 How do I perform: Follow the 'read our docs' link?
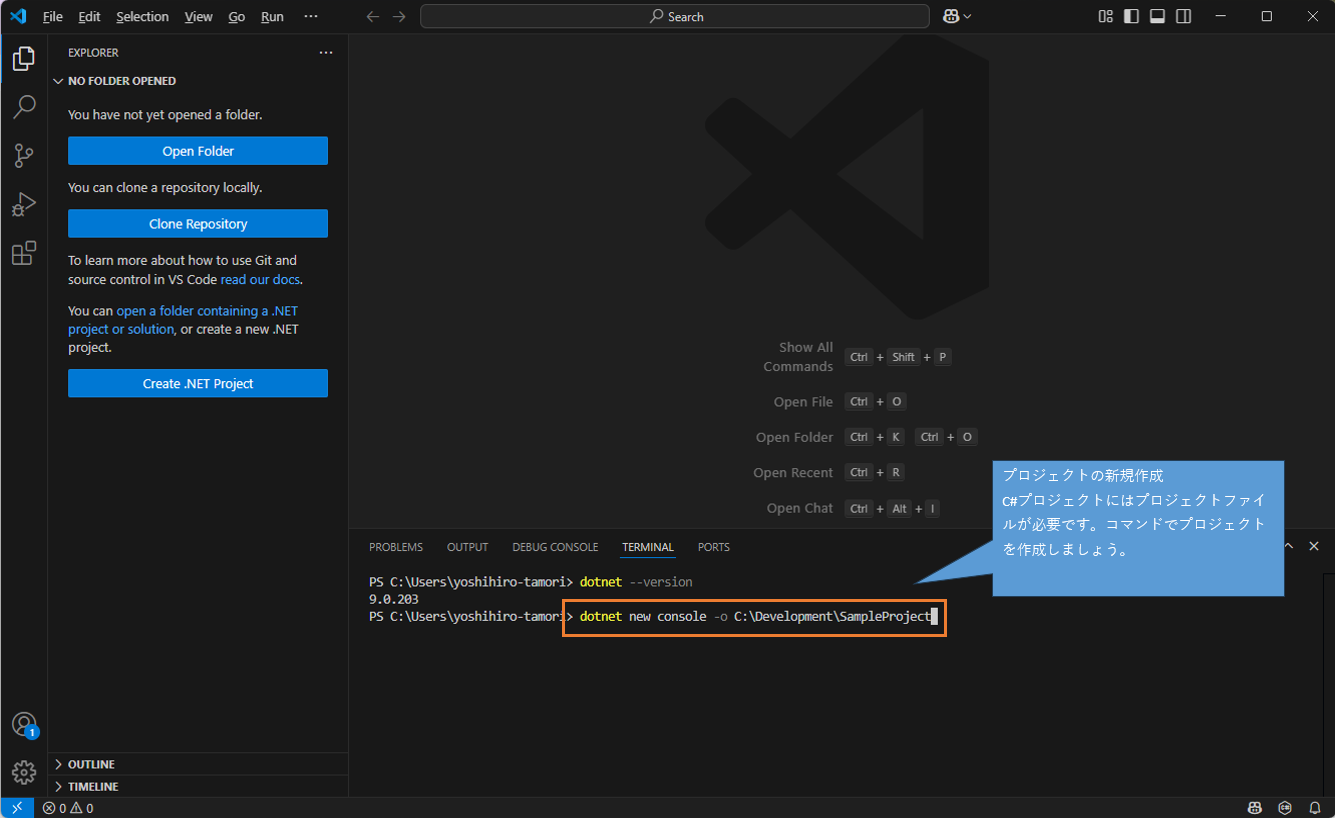coord(259,280)
